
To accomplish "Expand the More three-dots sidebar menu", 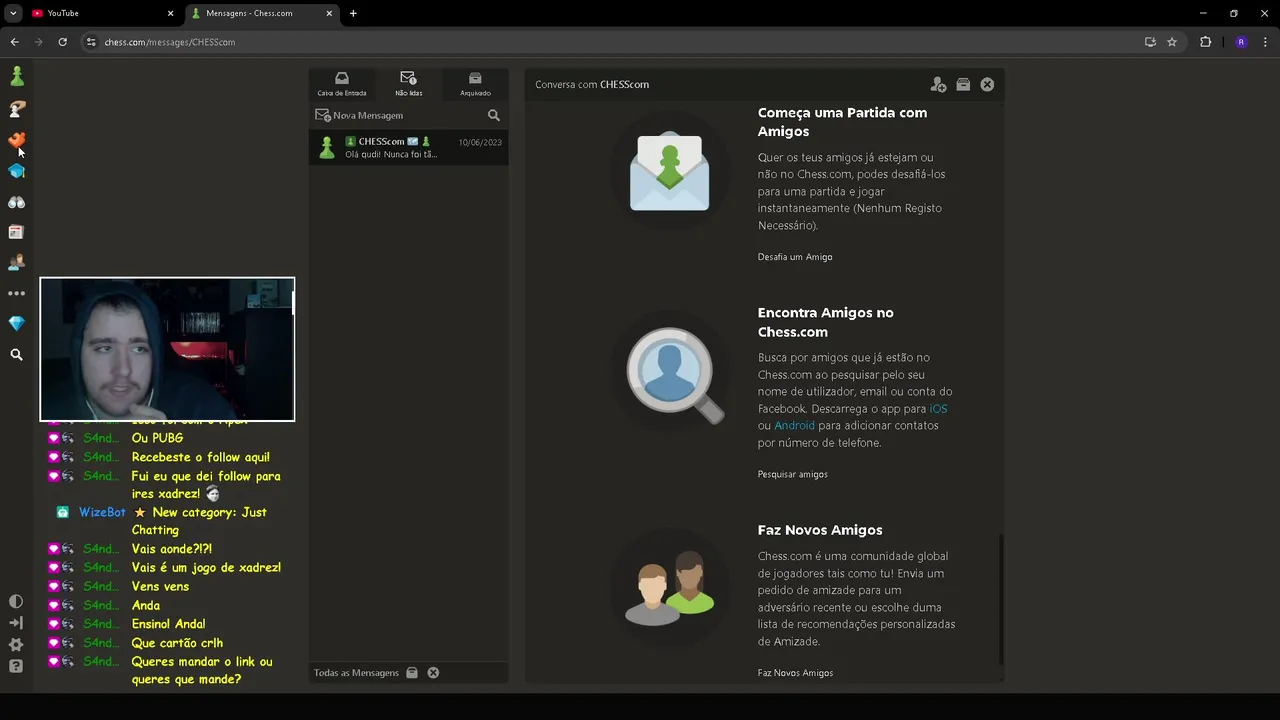I will click(x=16, y=293).
